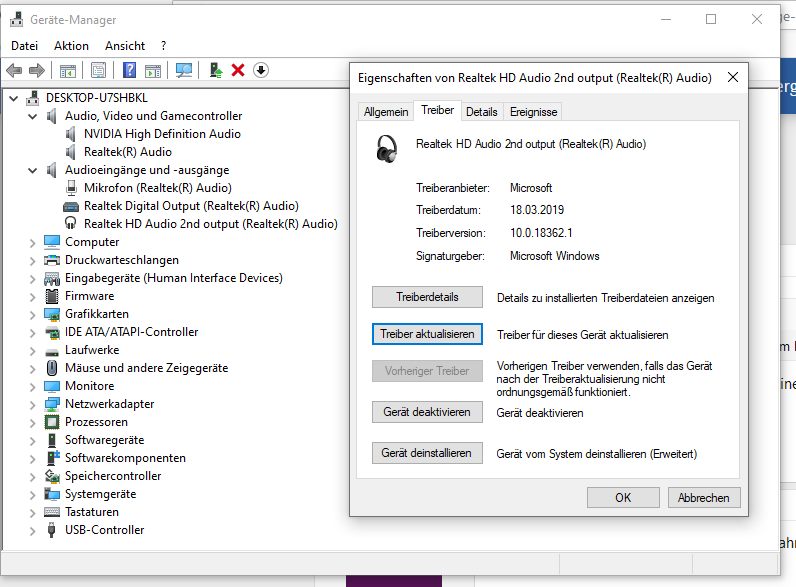
Task: Expand the Softwaregeräte category
Action: [x=32, y=441]
